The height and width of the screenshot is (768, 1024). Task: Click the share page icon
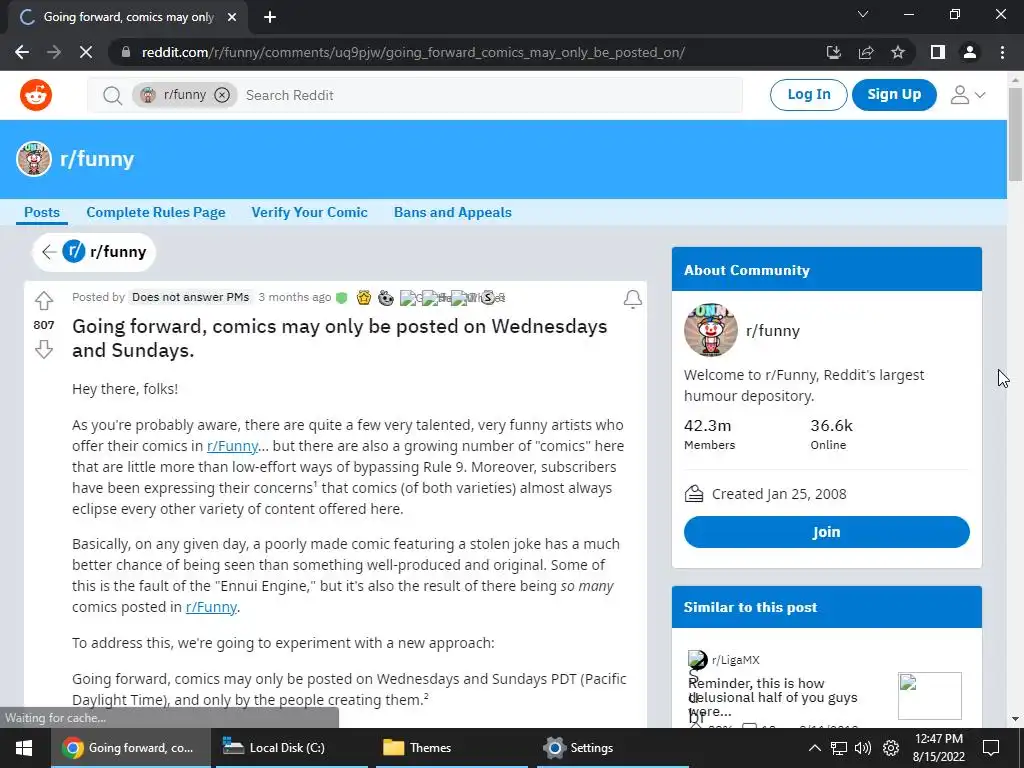866,52
